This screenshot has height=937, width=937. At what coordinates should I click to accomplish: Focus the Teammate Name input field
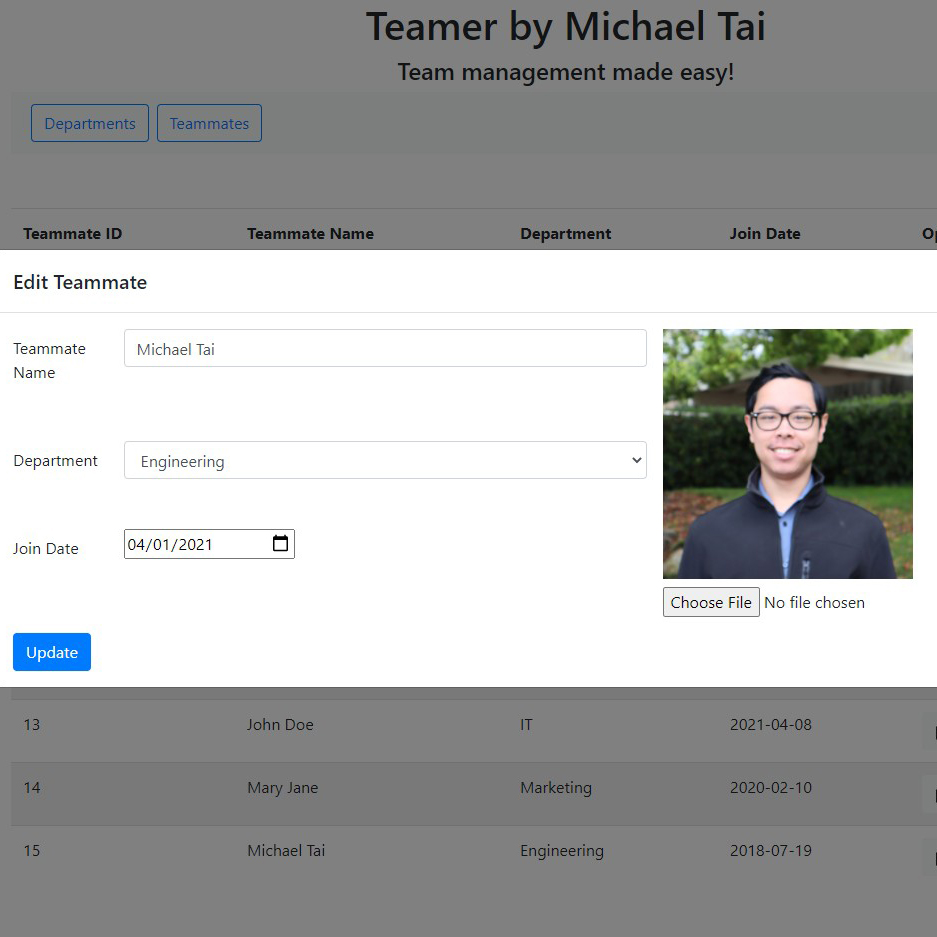pyautogui.click(x=385, y=348)
